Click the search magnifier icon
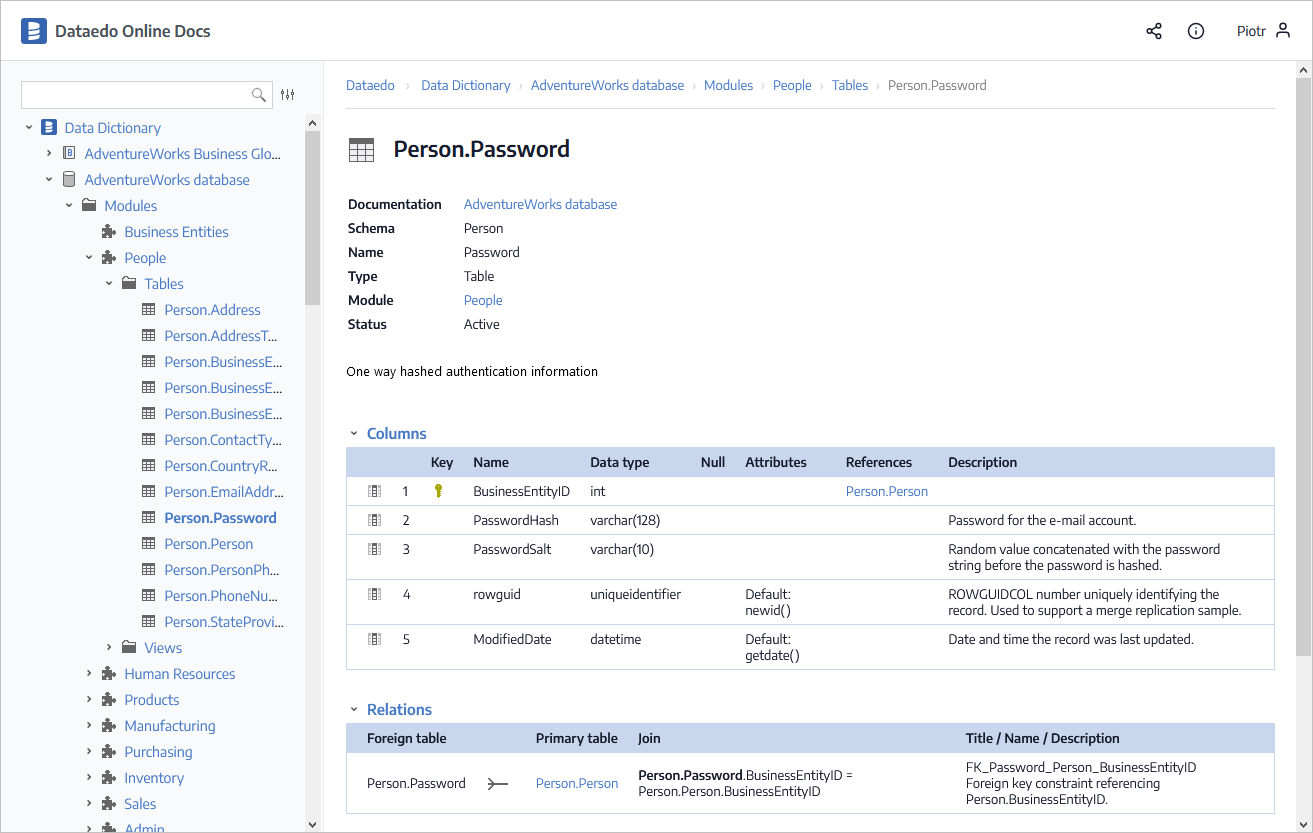This screenshot has width=1313, height=833. click(259, 95)
